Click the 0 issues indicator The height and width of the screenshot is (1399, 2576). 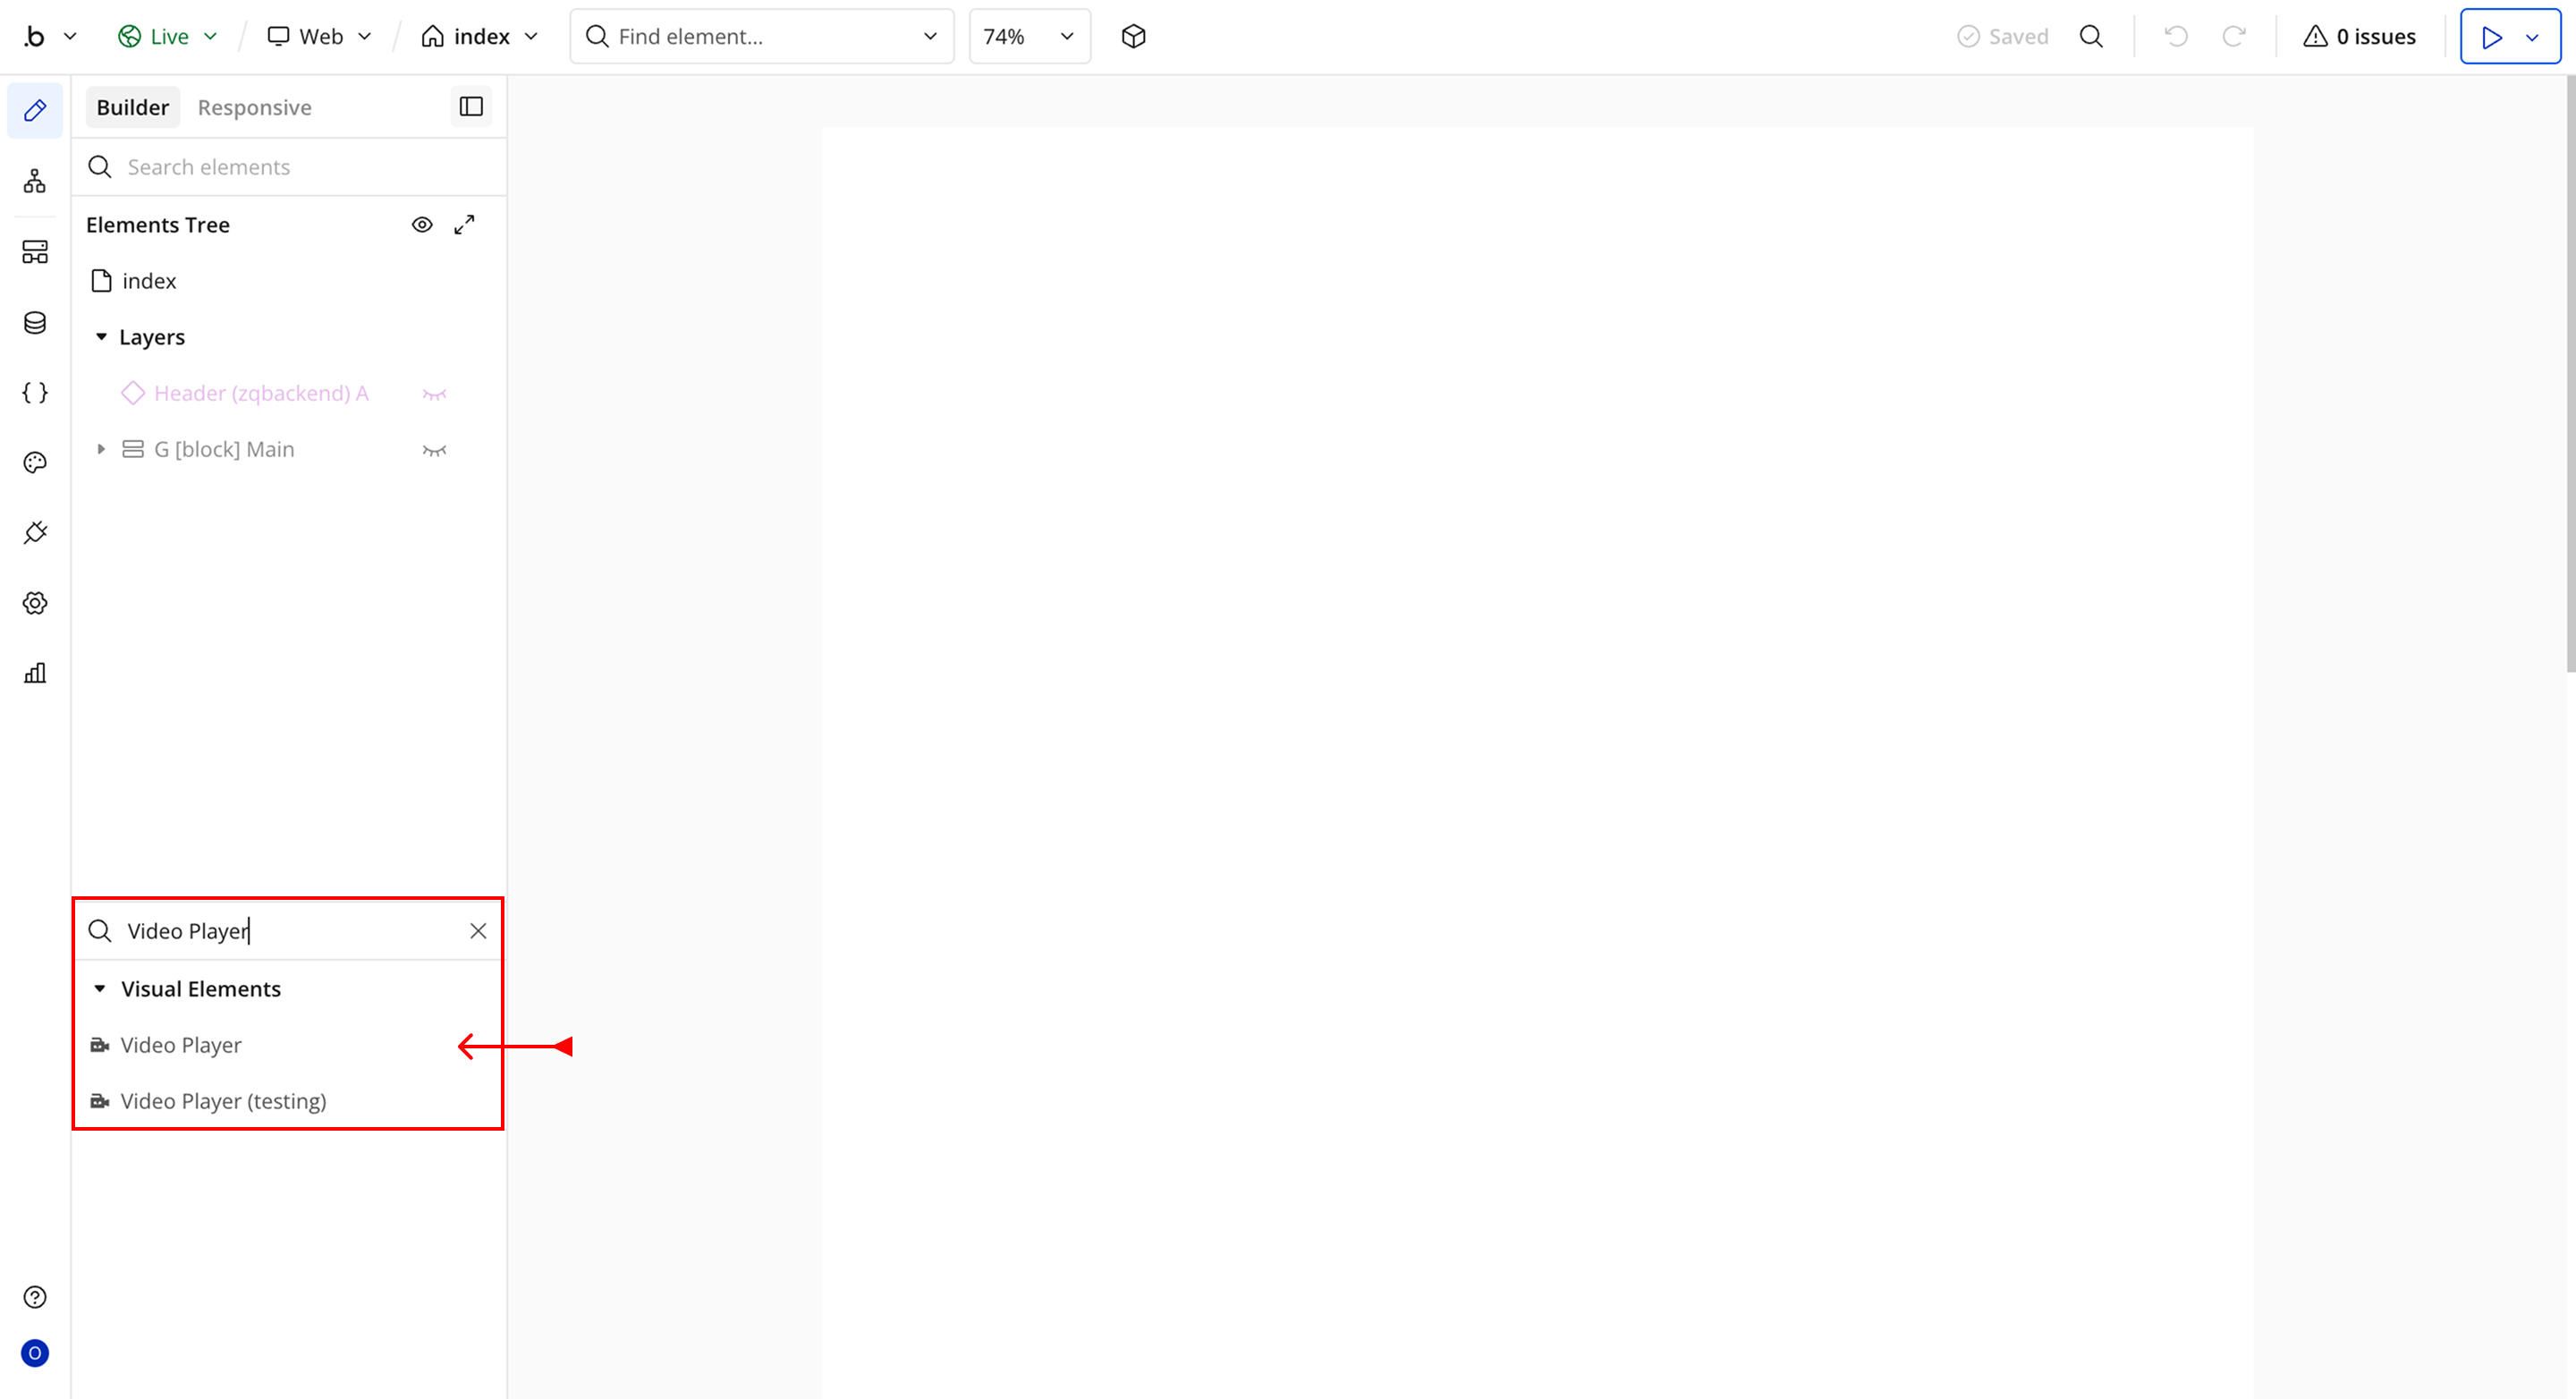coord(2360,37)
